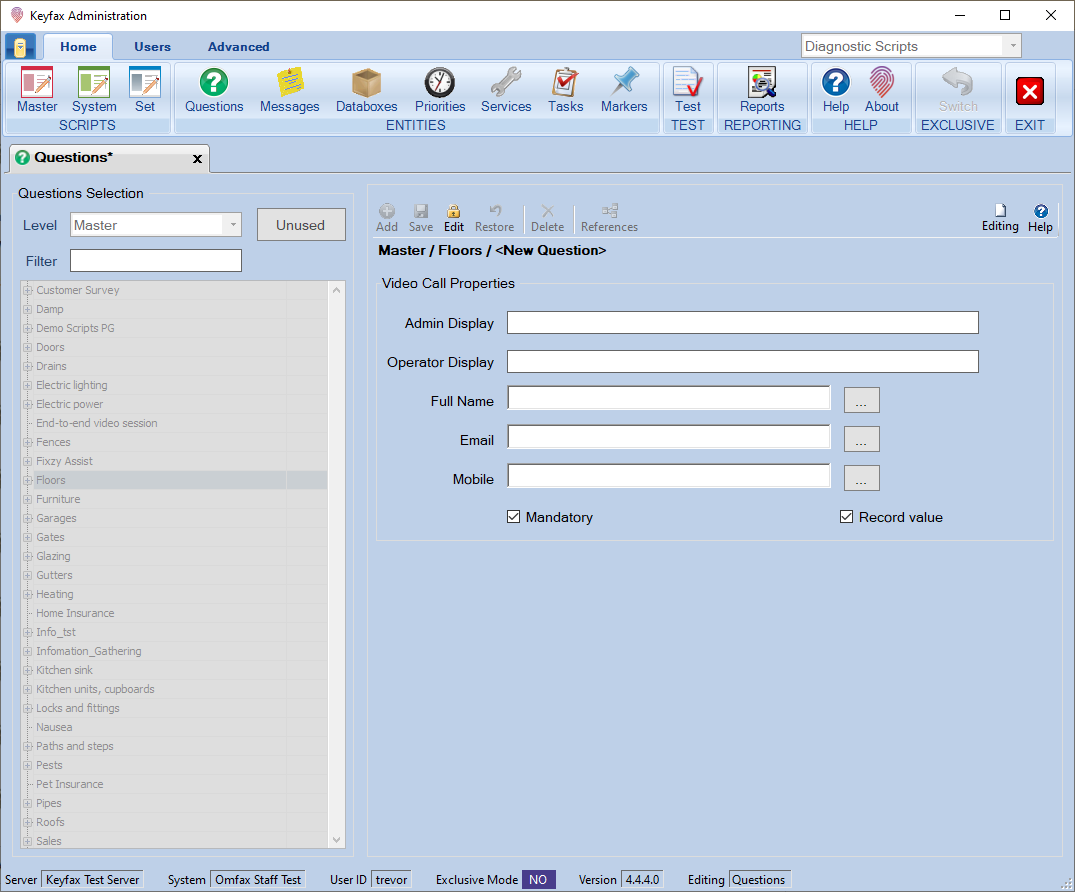Screen dimensions: 1075x892
Task: Click the Unused button
Action: pyautogui.click(x=301, y=225)
